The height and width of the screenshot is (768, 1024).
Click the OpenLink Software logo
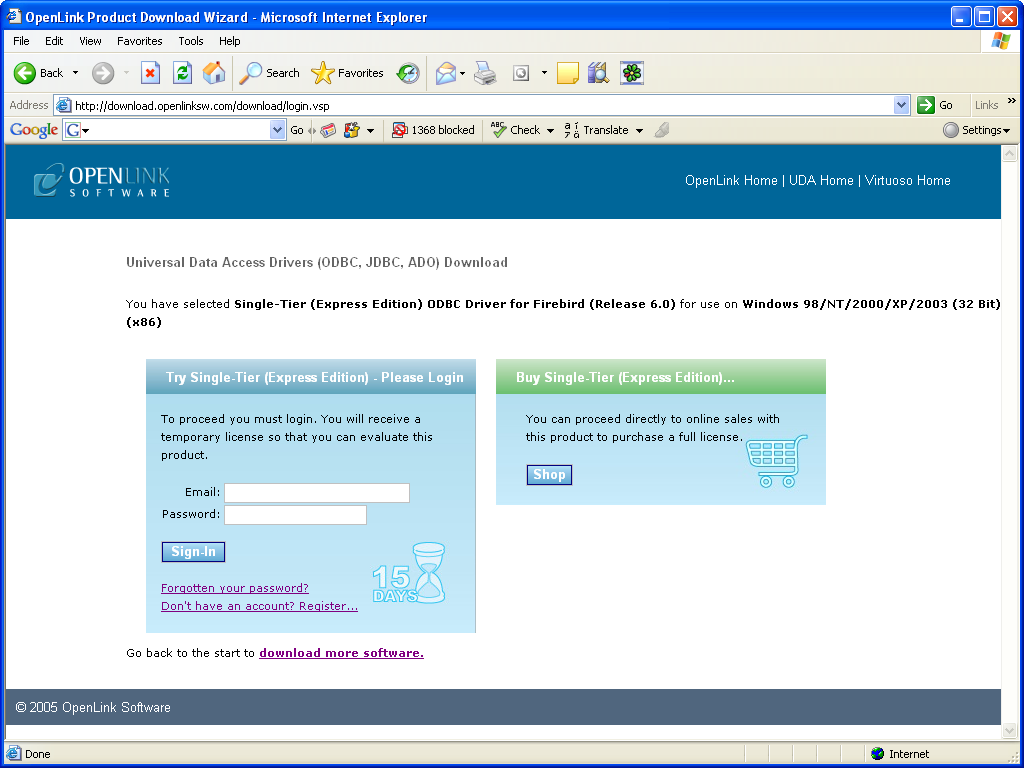tap(102, 180)
